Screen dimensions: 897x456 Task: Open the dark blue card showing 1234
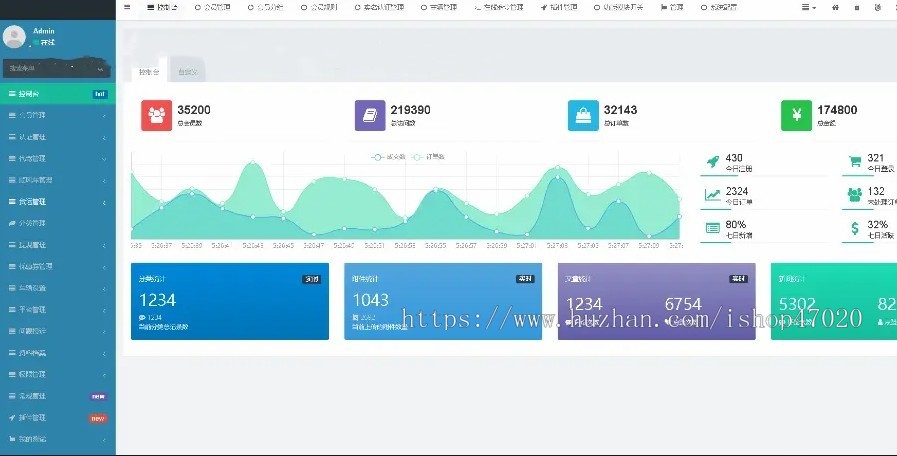pyautogui.click(x=230, y=302)
